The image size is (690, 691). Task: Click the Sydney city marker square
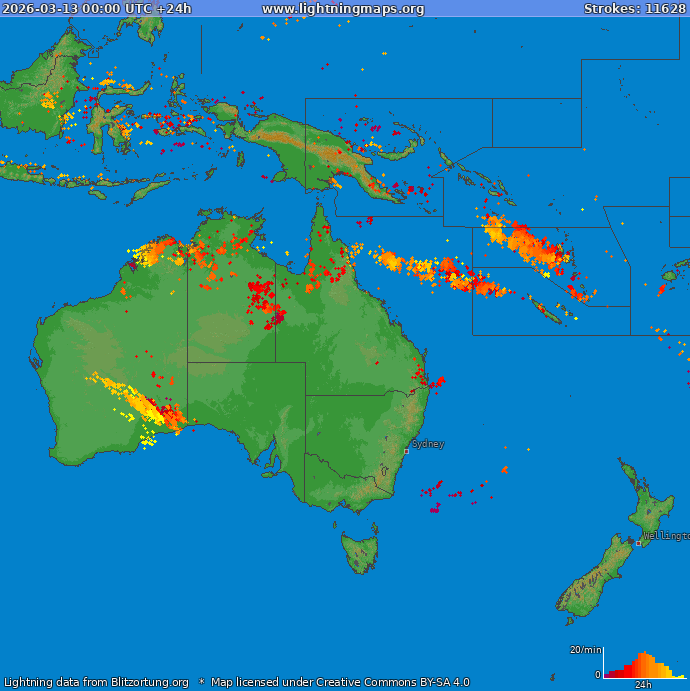pyautogui.click(x=406, y=451)
